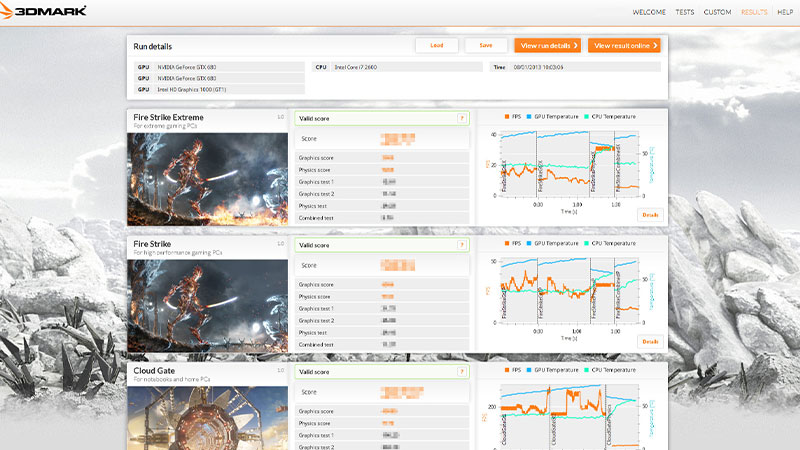The image size is (800, 450).
Task: Click the Save button
Action: [x=486, y=45]
